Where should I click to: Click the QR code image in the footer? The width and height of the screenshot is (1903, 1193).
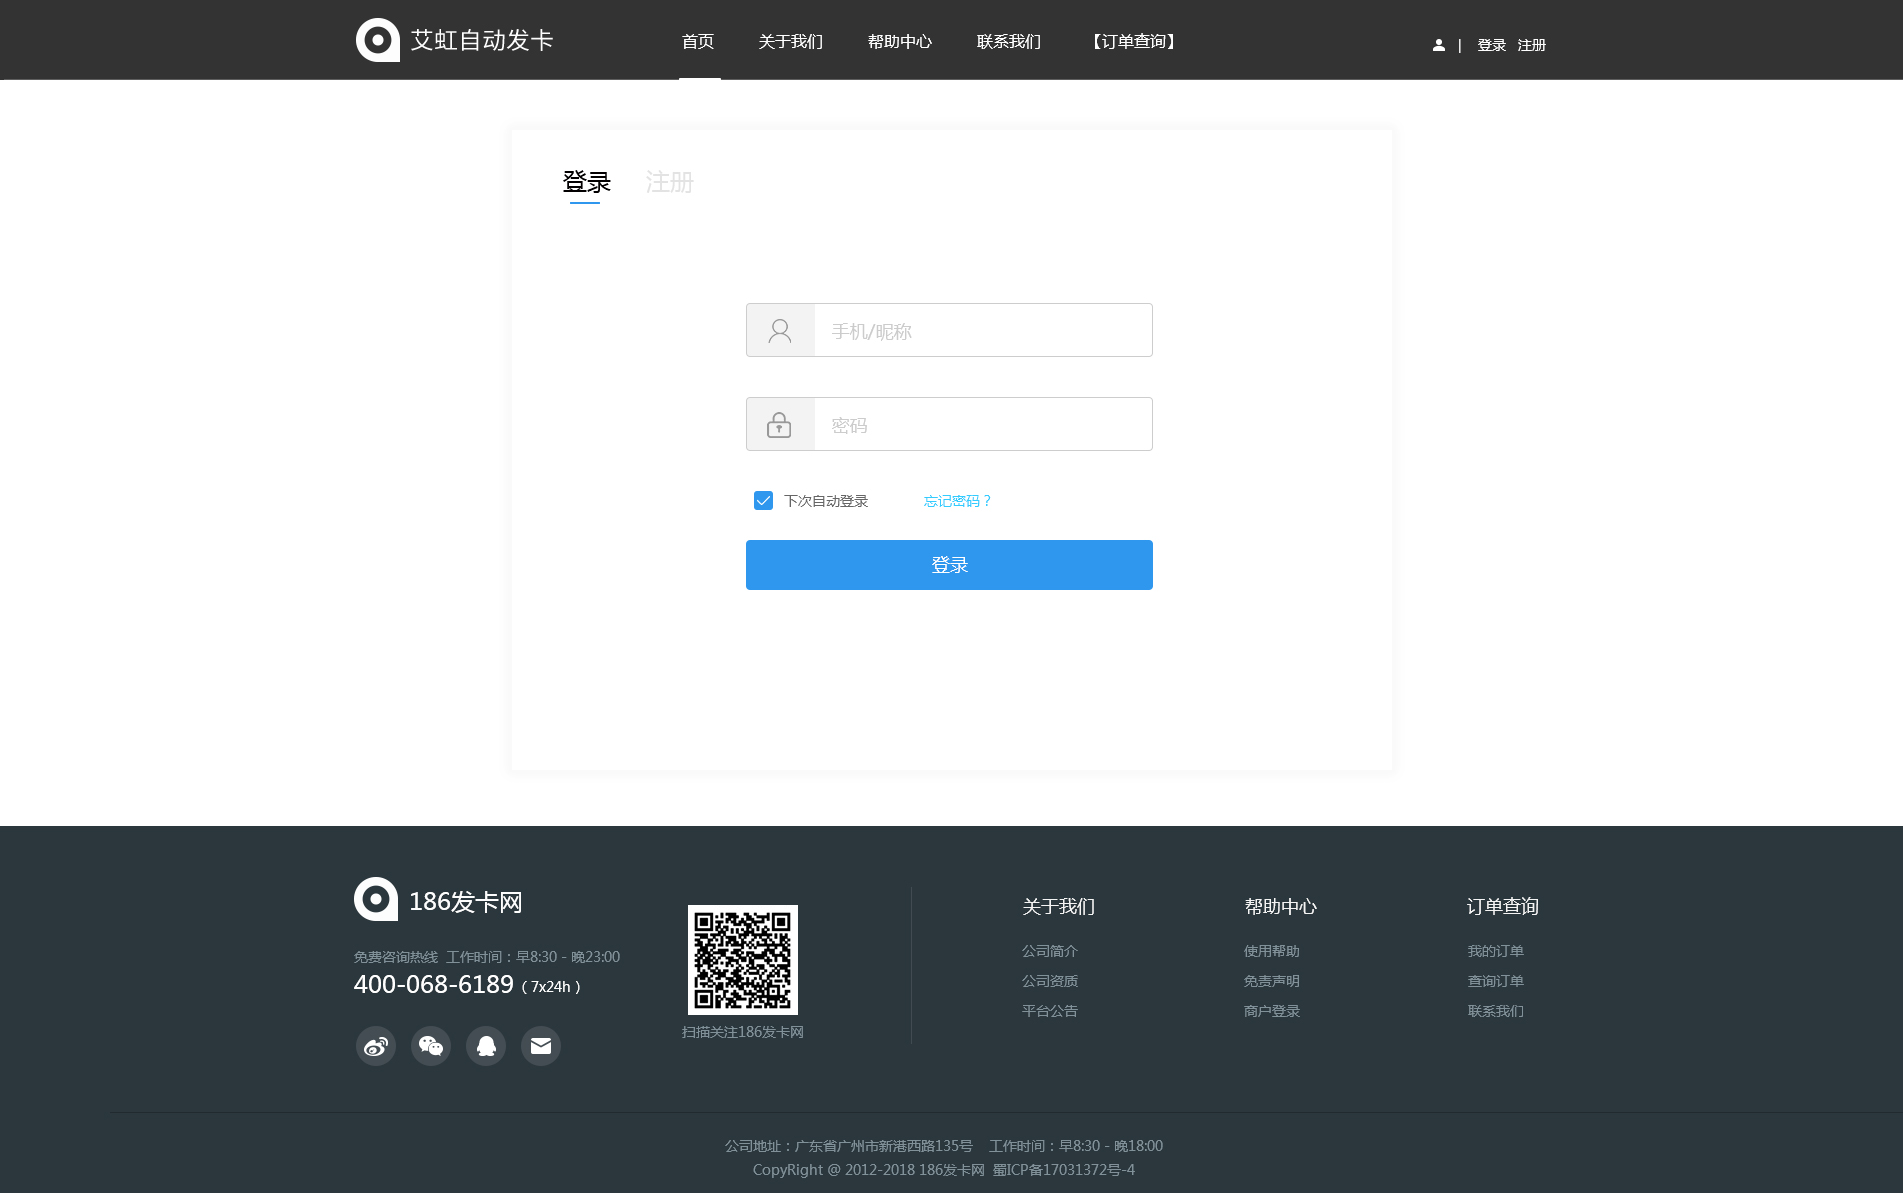click(742, 960)
